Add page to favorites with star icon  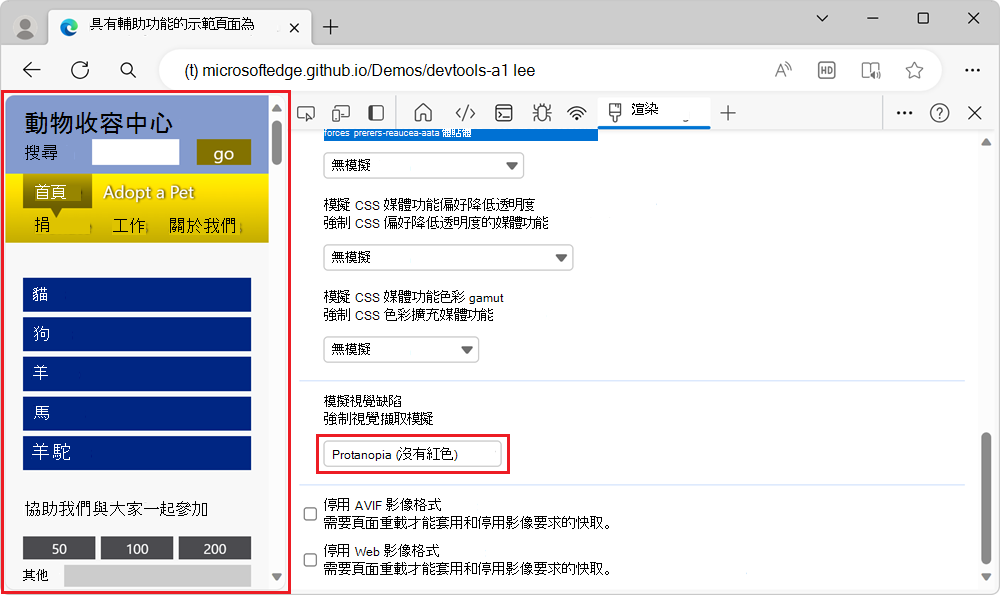click(x=914, y=70)
